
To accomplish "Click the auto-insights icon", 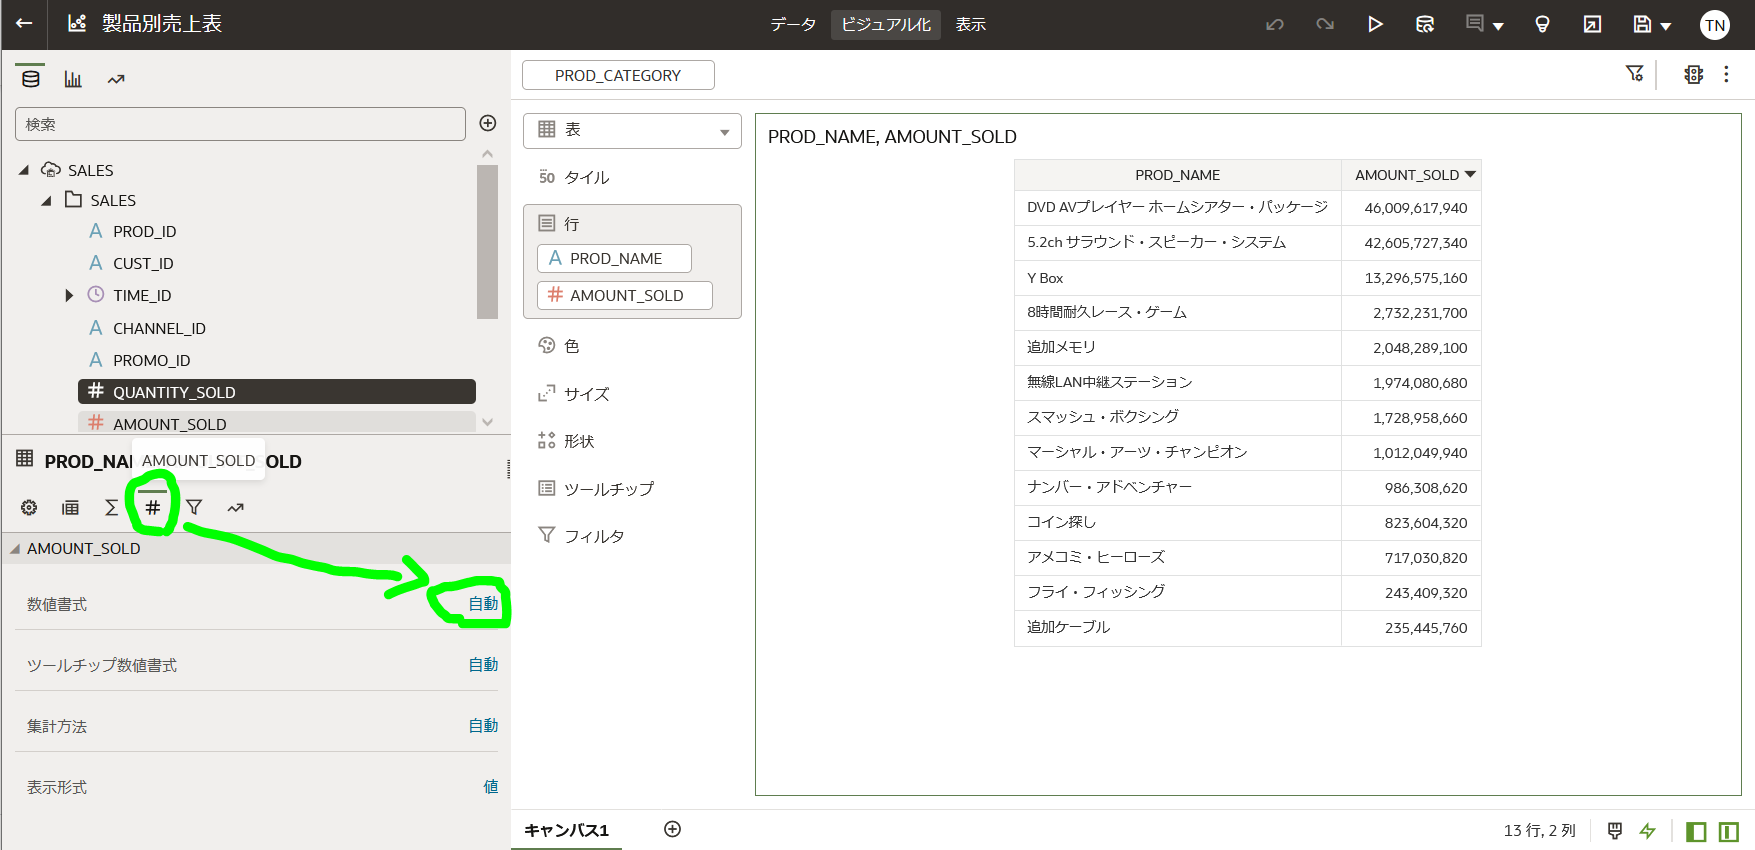I will pyautogui.click(x=1693, y=74).
